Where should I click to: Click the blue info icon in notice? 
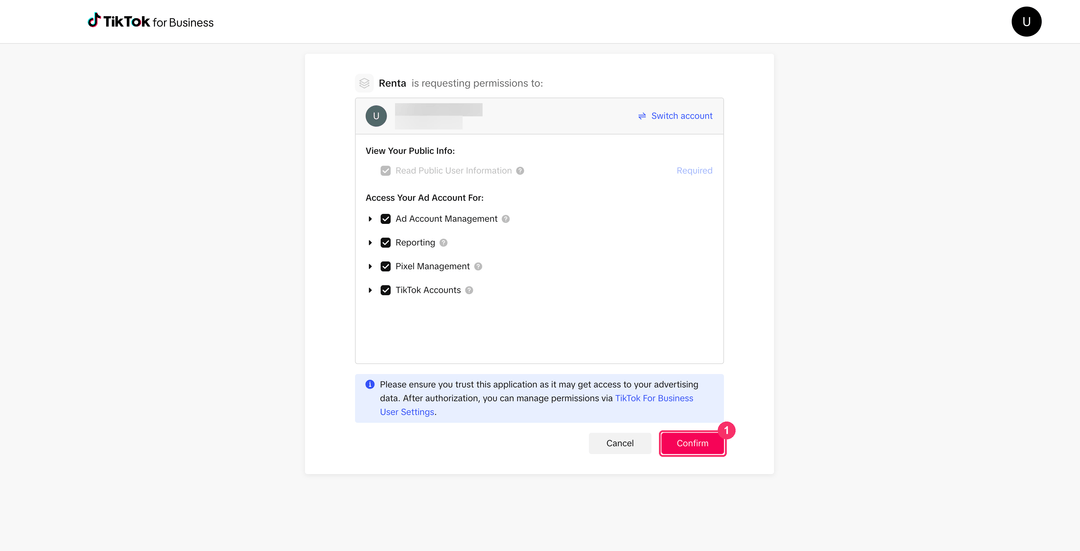point(370,384)
